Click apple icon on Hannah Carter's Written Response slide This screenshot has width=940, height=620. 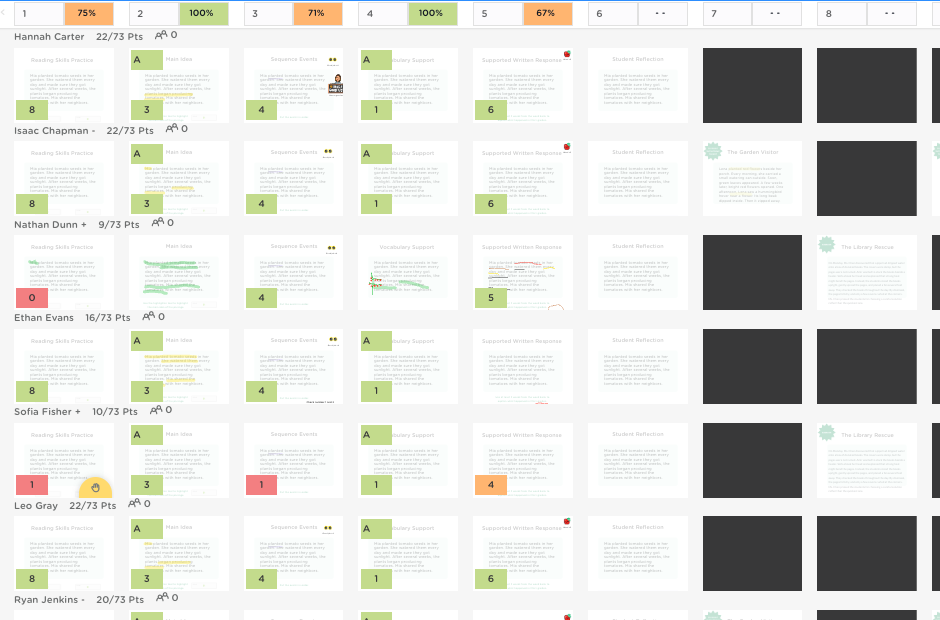pyautogui.click(x=567, y=55)
